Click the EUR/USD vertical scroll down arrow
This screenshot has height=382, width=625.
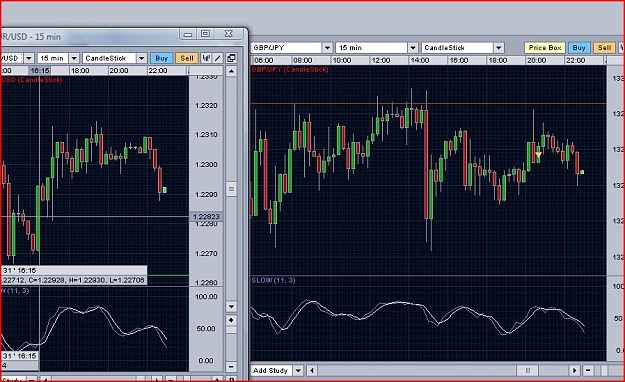231,307
